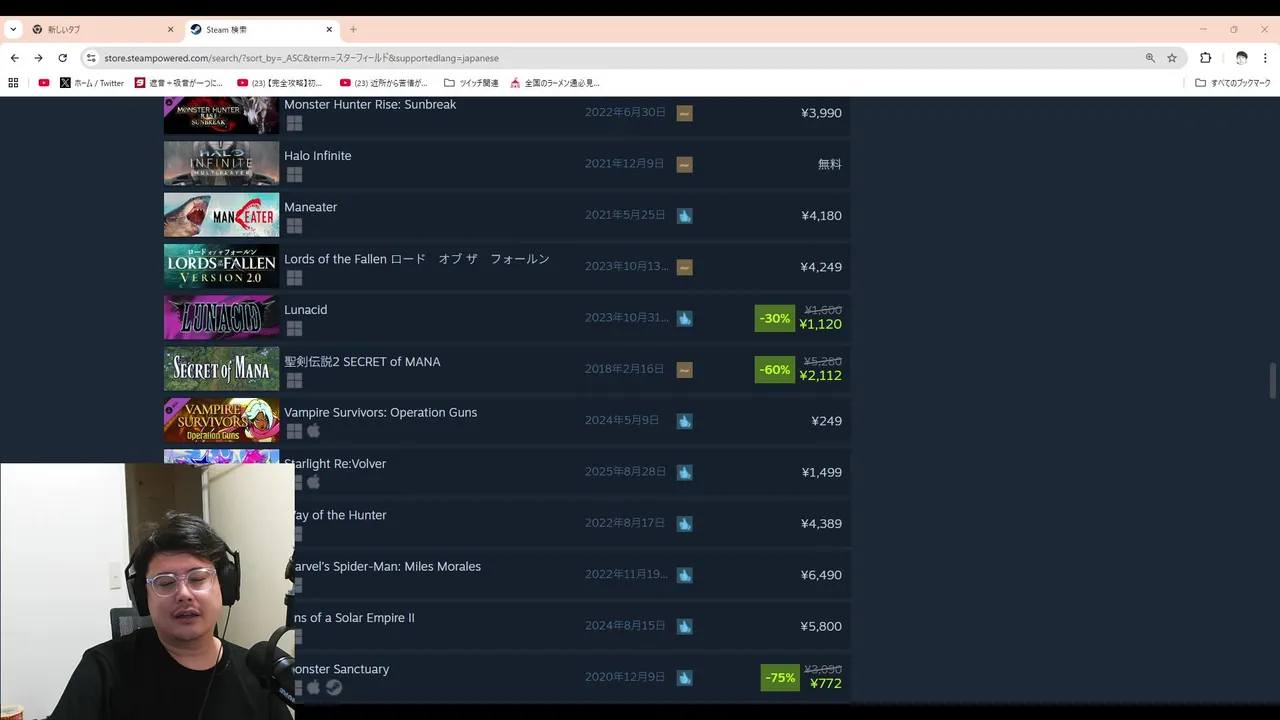
Task: Click Maneater positive review thumbs-up icon
Action: point(684,215)
